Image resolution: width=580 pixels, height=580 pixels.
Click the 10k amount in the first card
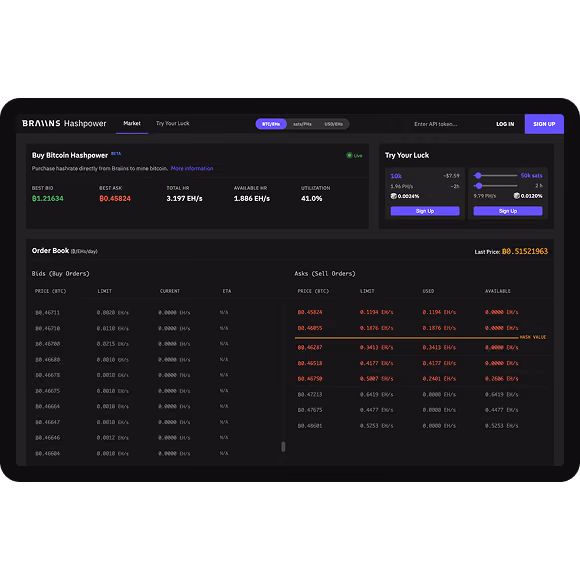tap(396, 176)
